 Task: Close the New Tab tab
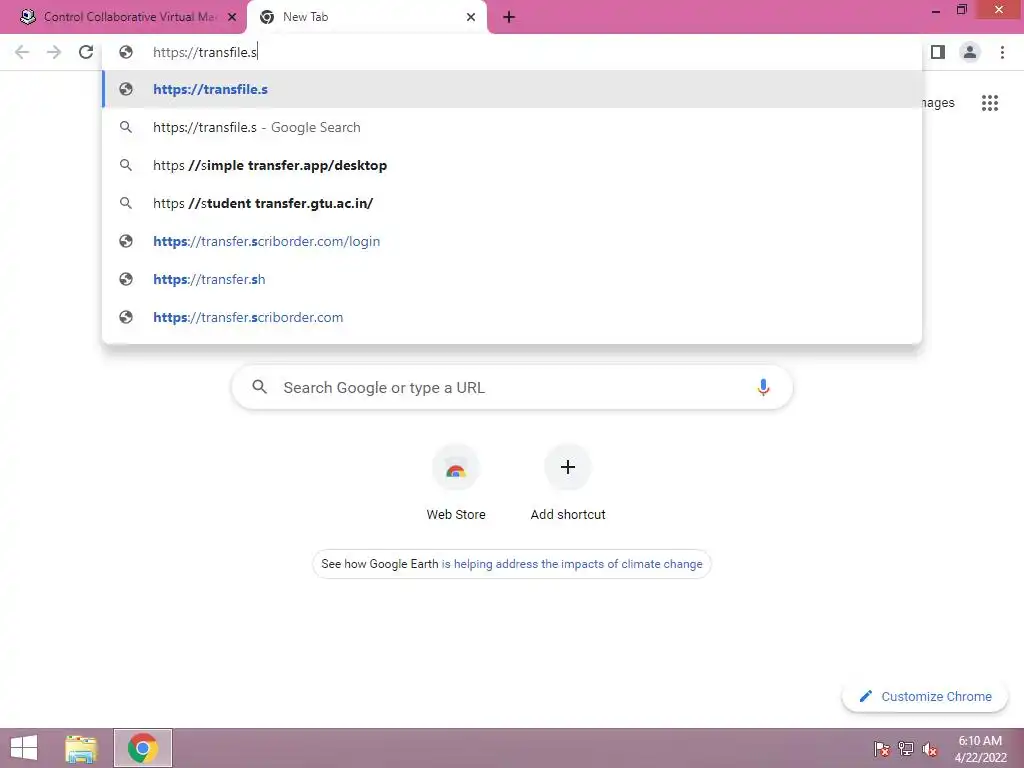pyautogui.click(x=471, y=17)
